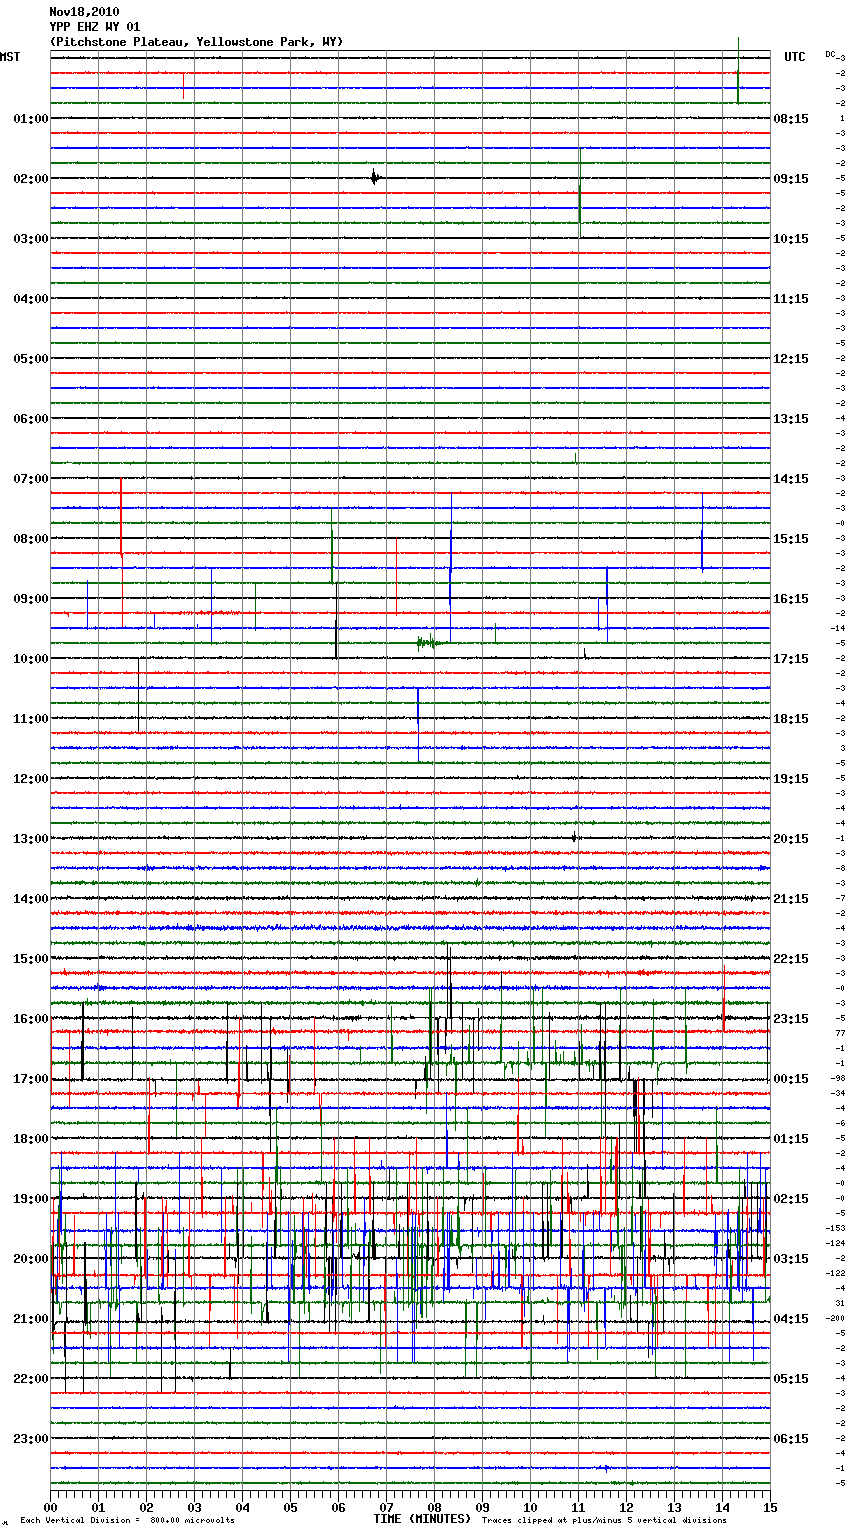
Task: Select the 04:00 MST time label
Action: (x=31, y=299)
